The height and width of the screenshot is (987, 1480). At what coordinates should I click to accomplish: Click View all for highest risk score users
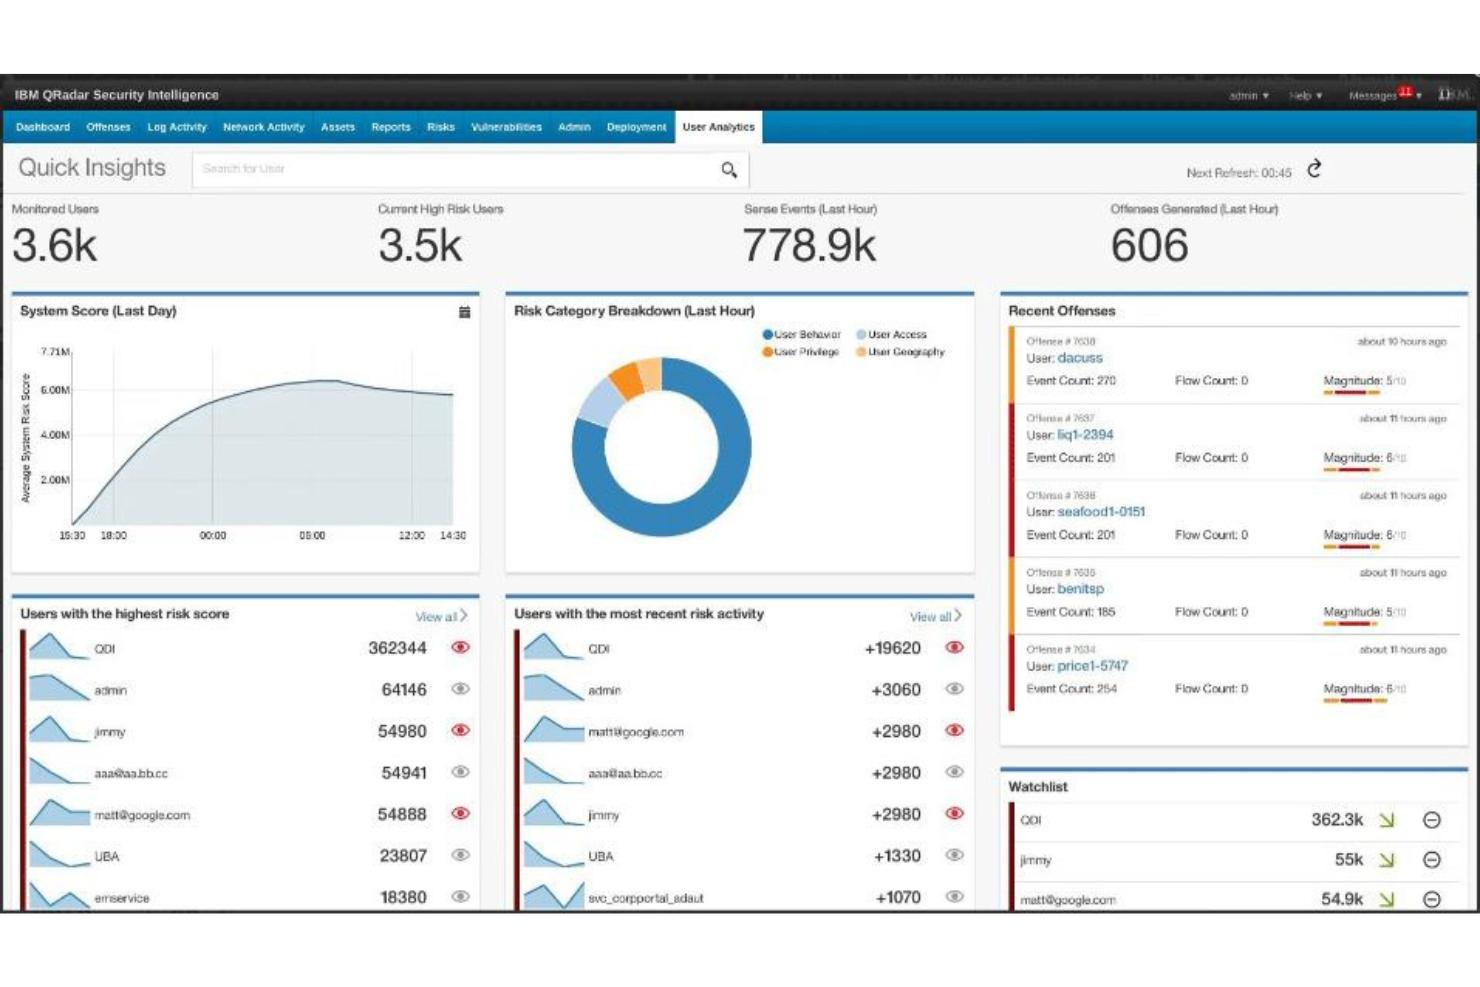(440, 616)
